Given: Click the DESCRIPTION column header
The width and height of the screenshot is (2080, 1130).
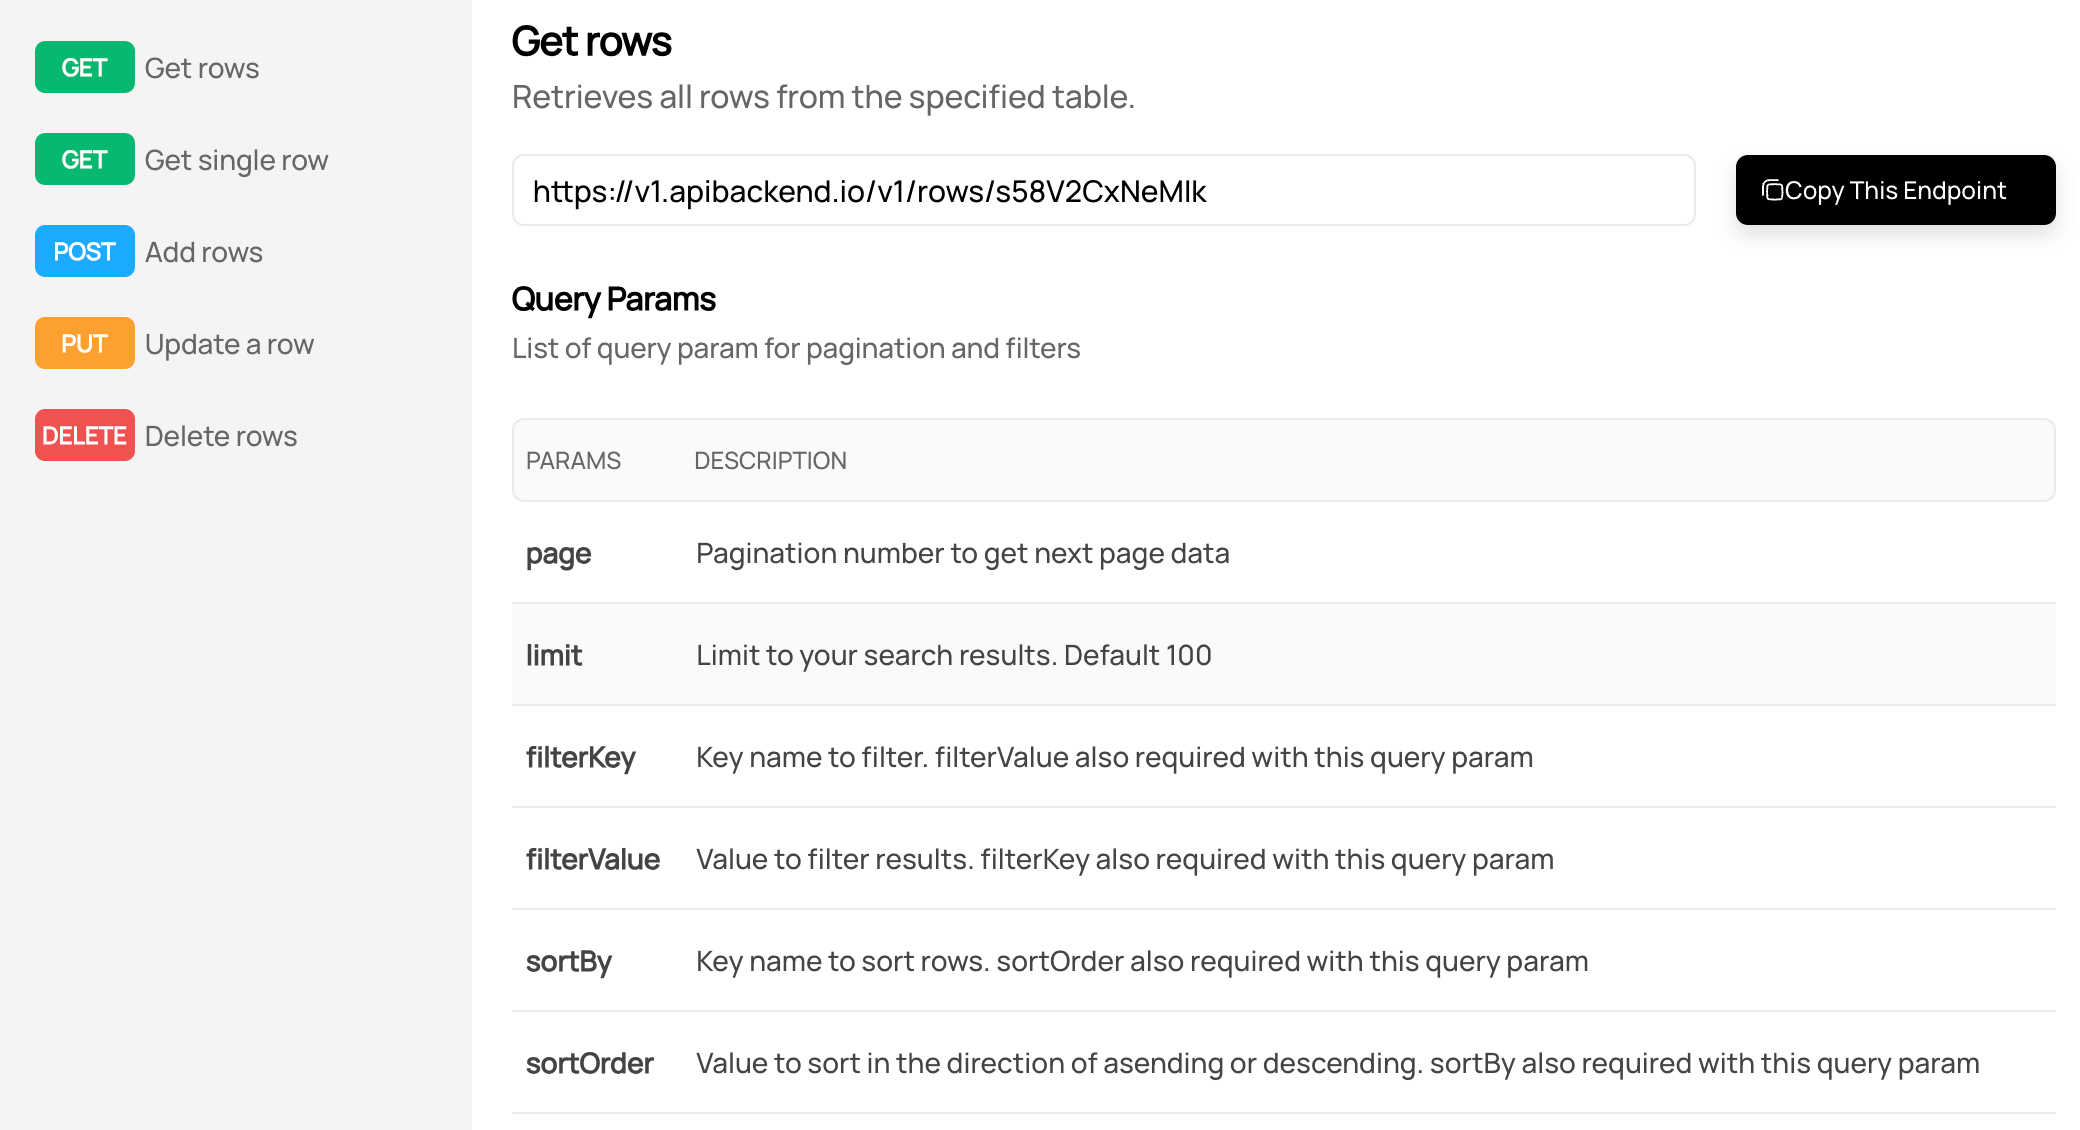Looking at the screenshot, I should pyautogui.click(x=770, y=460).
